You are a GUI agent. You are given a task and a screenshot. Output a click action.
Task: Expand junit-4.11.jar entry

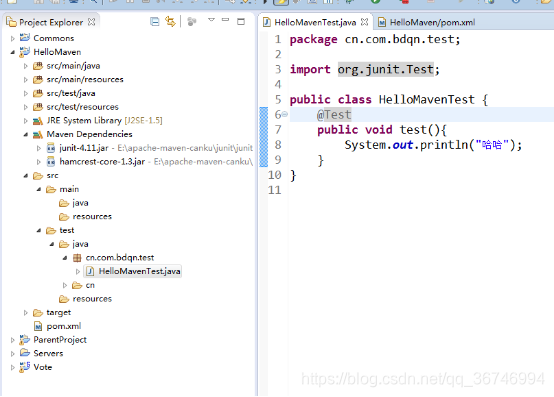(x=39, y=148)
